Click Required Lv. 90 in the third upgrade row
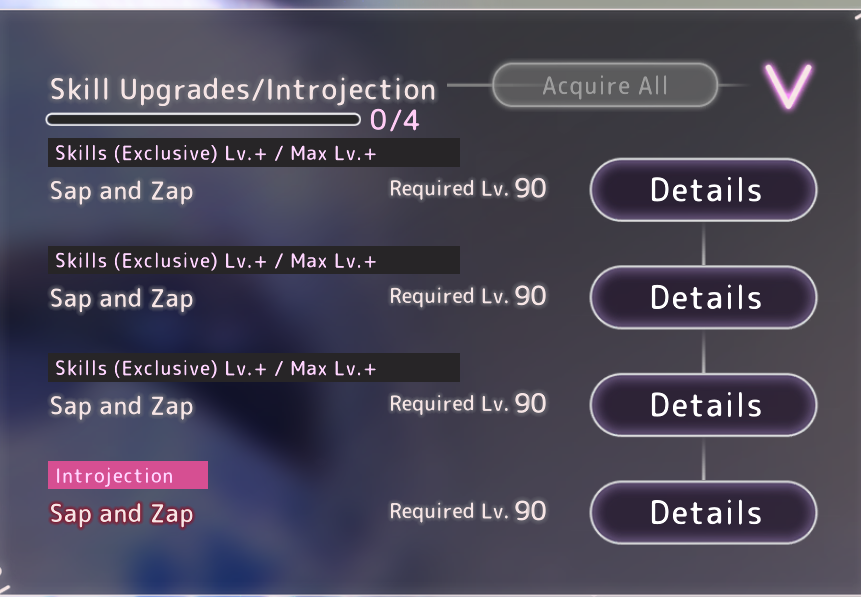 pos(468,404)
